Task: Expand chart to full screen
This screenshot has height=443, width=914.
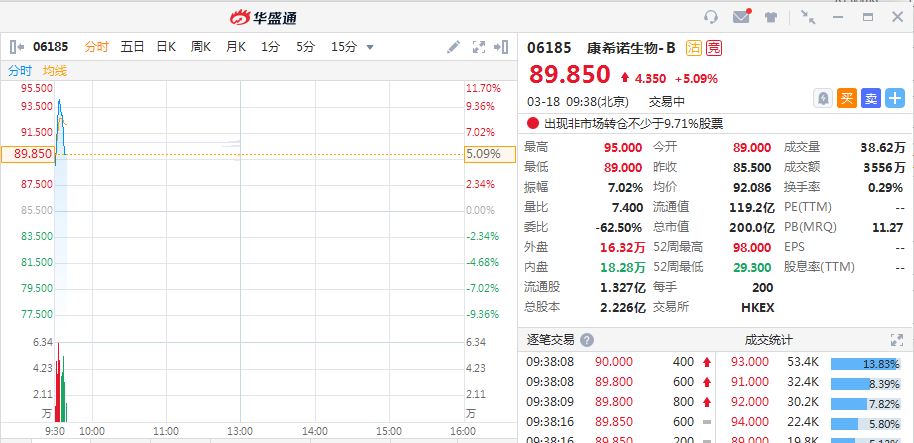Action: click(x=478, y=47)
